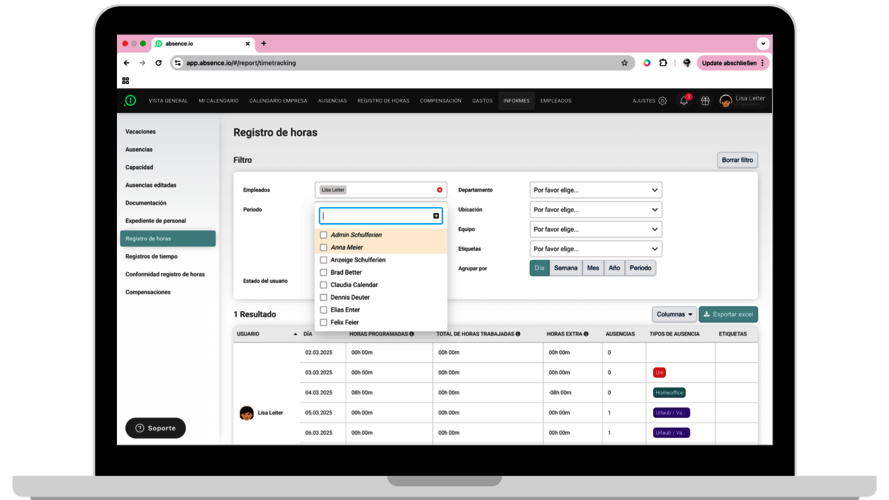Go to Ausencias top menu
The width and height of the screenshot is (889, 500).
tap(332, 101)
